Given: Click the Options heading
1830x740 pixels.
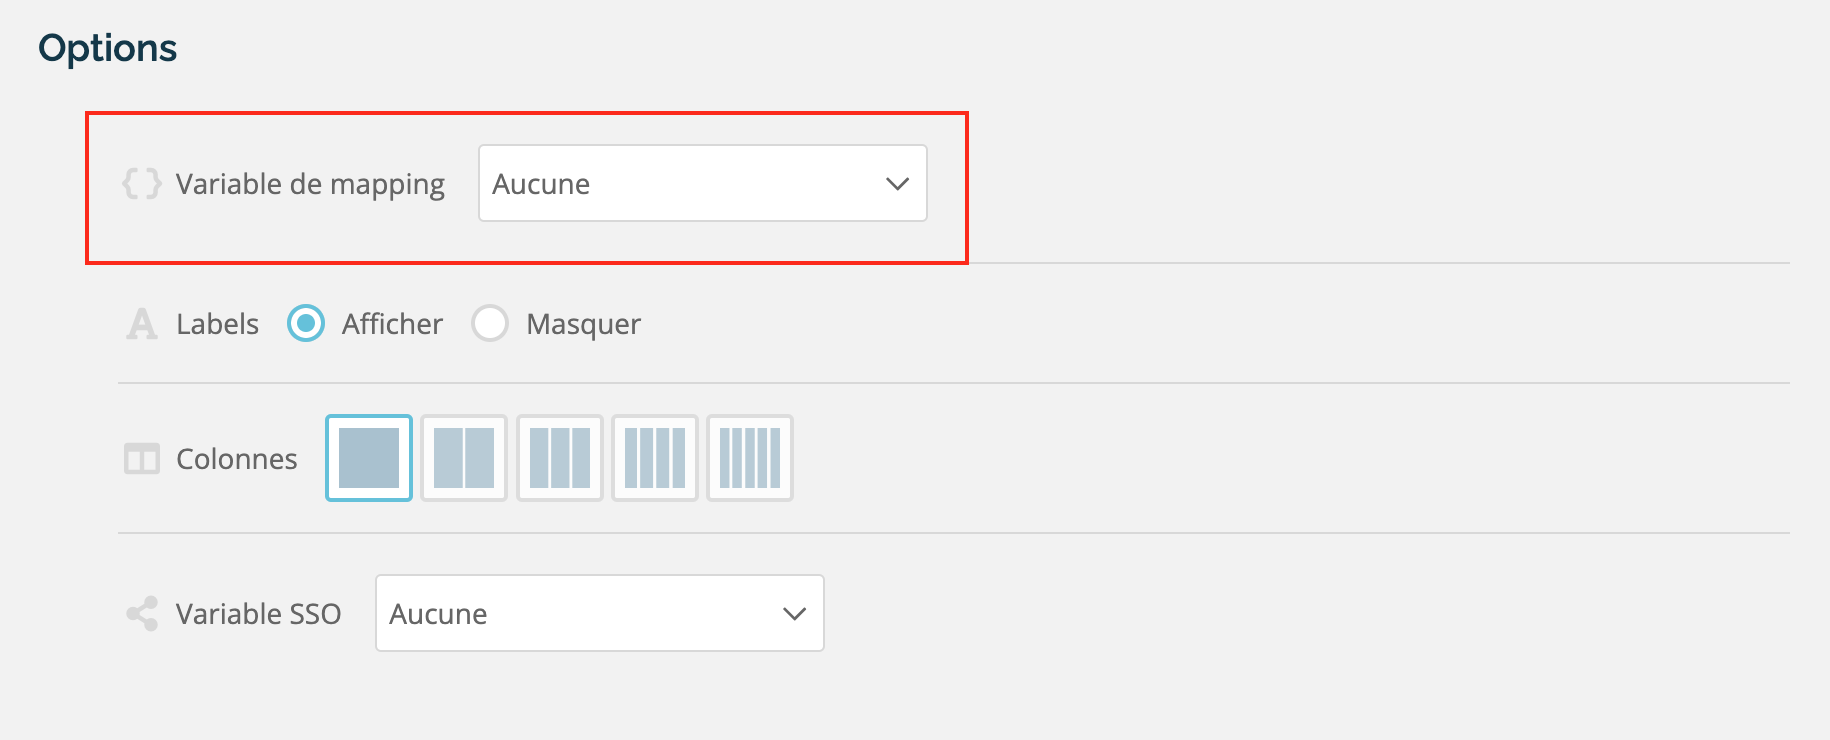Looking at the screenshot, I should [x=108, y=49].
